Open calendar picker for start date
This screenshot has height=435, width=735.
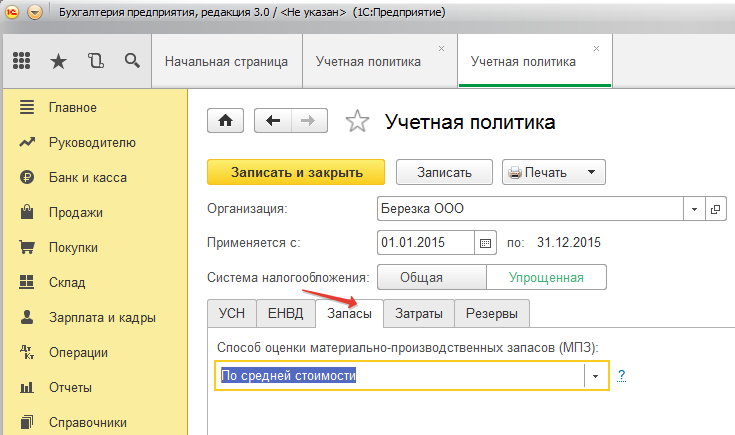pos(486,243)
